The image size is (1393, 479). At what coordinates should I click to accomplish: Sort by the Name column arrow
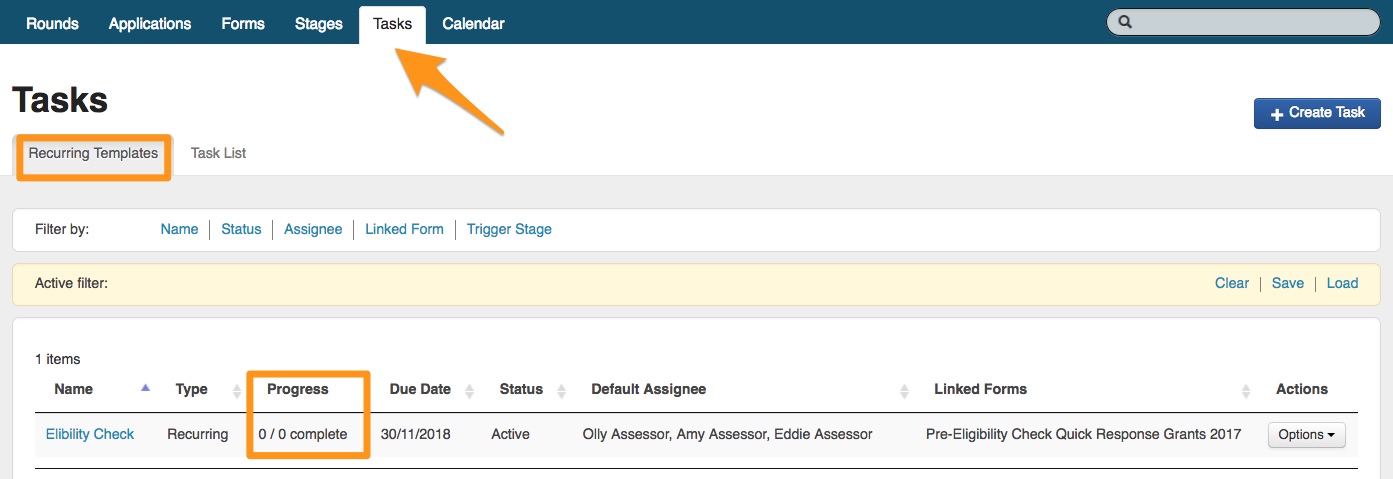146,388
